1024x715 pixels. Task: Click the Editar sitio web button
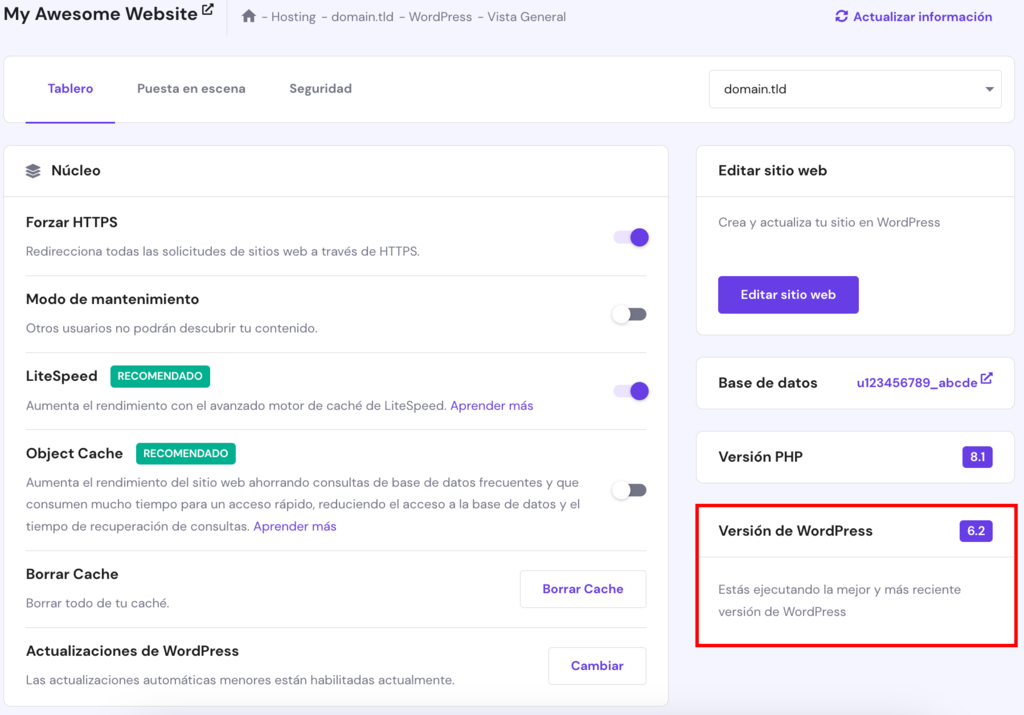[x=788, y=294]
